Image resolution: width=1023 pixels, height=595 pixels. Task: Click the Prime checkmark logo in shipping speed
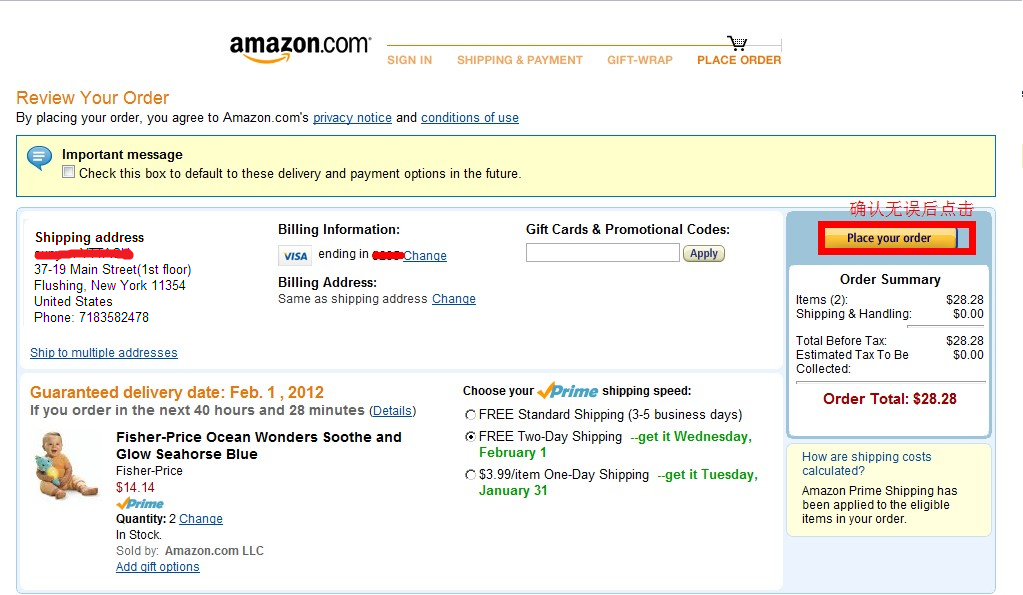click(567, 390)
